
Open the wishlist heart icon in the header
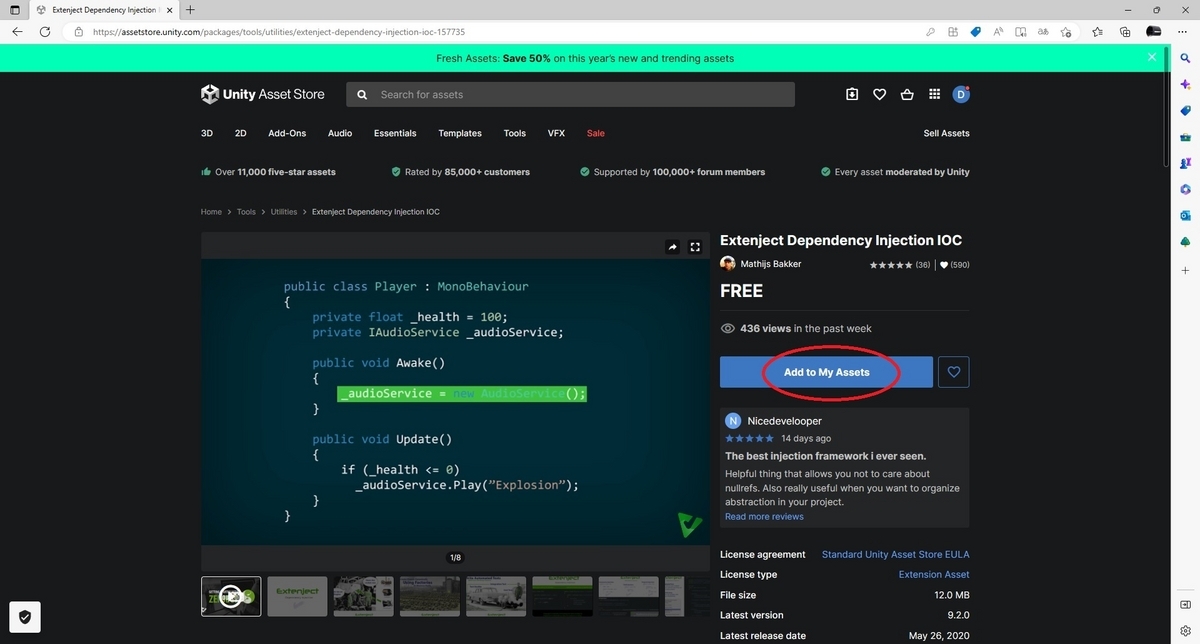coord(879,94)
